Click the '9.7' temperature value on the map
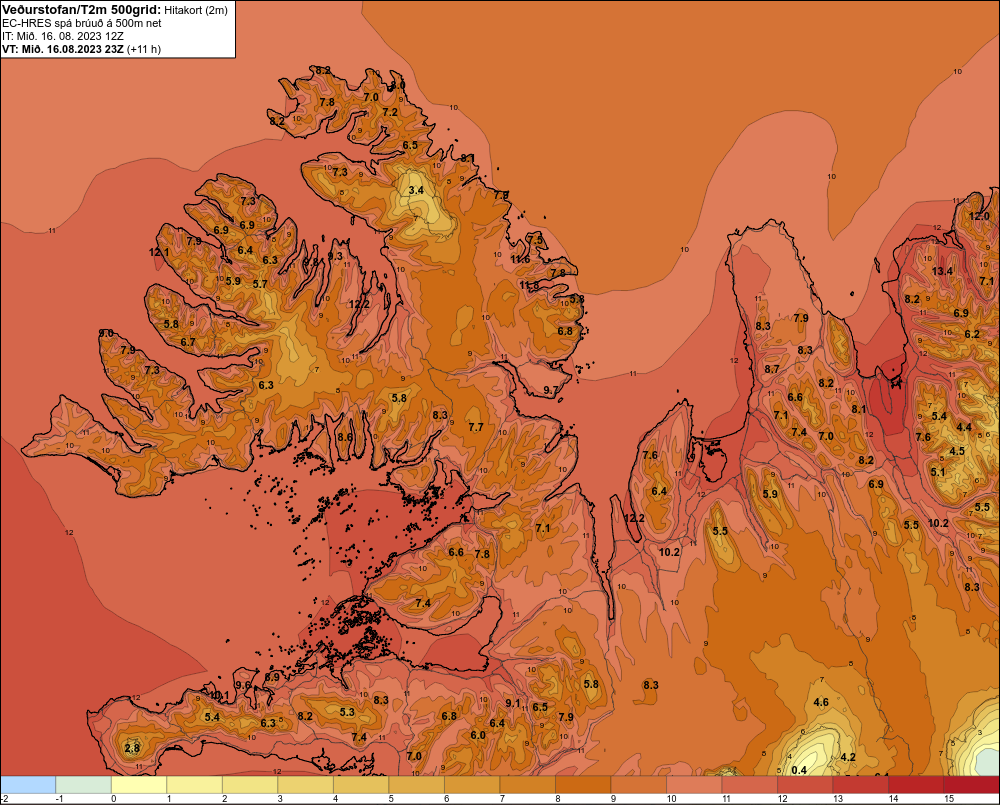 click(550, 390)
